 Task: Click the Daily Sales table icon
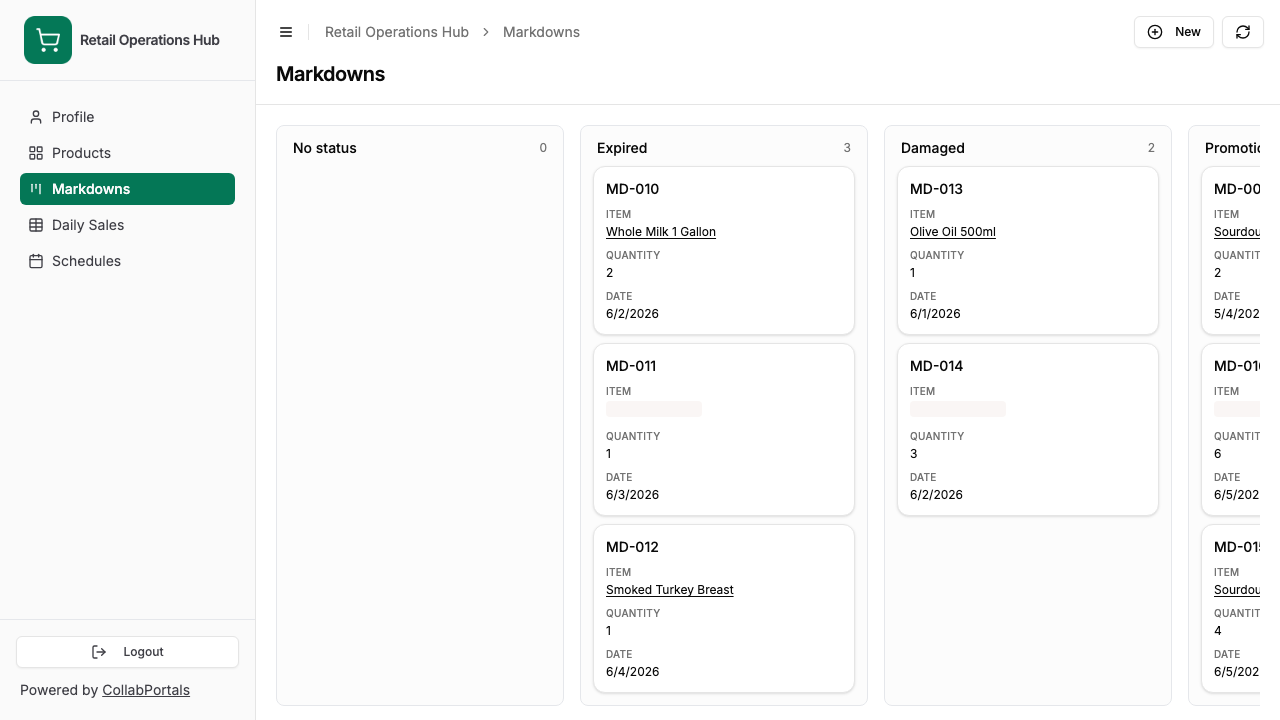(36, 225)
